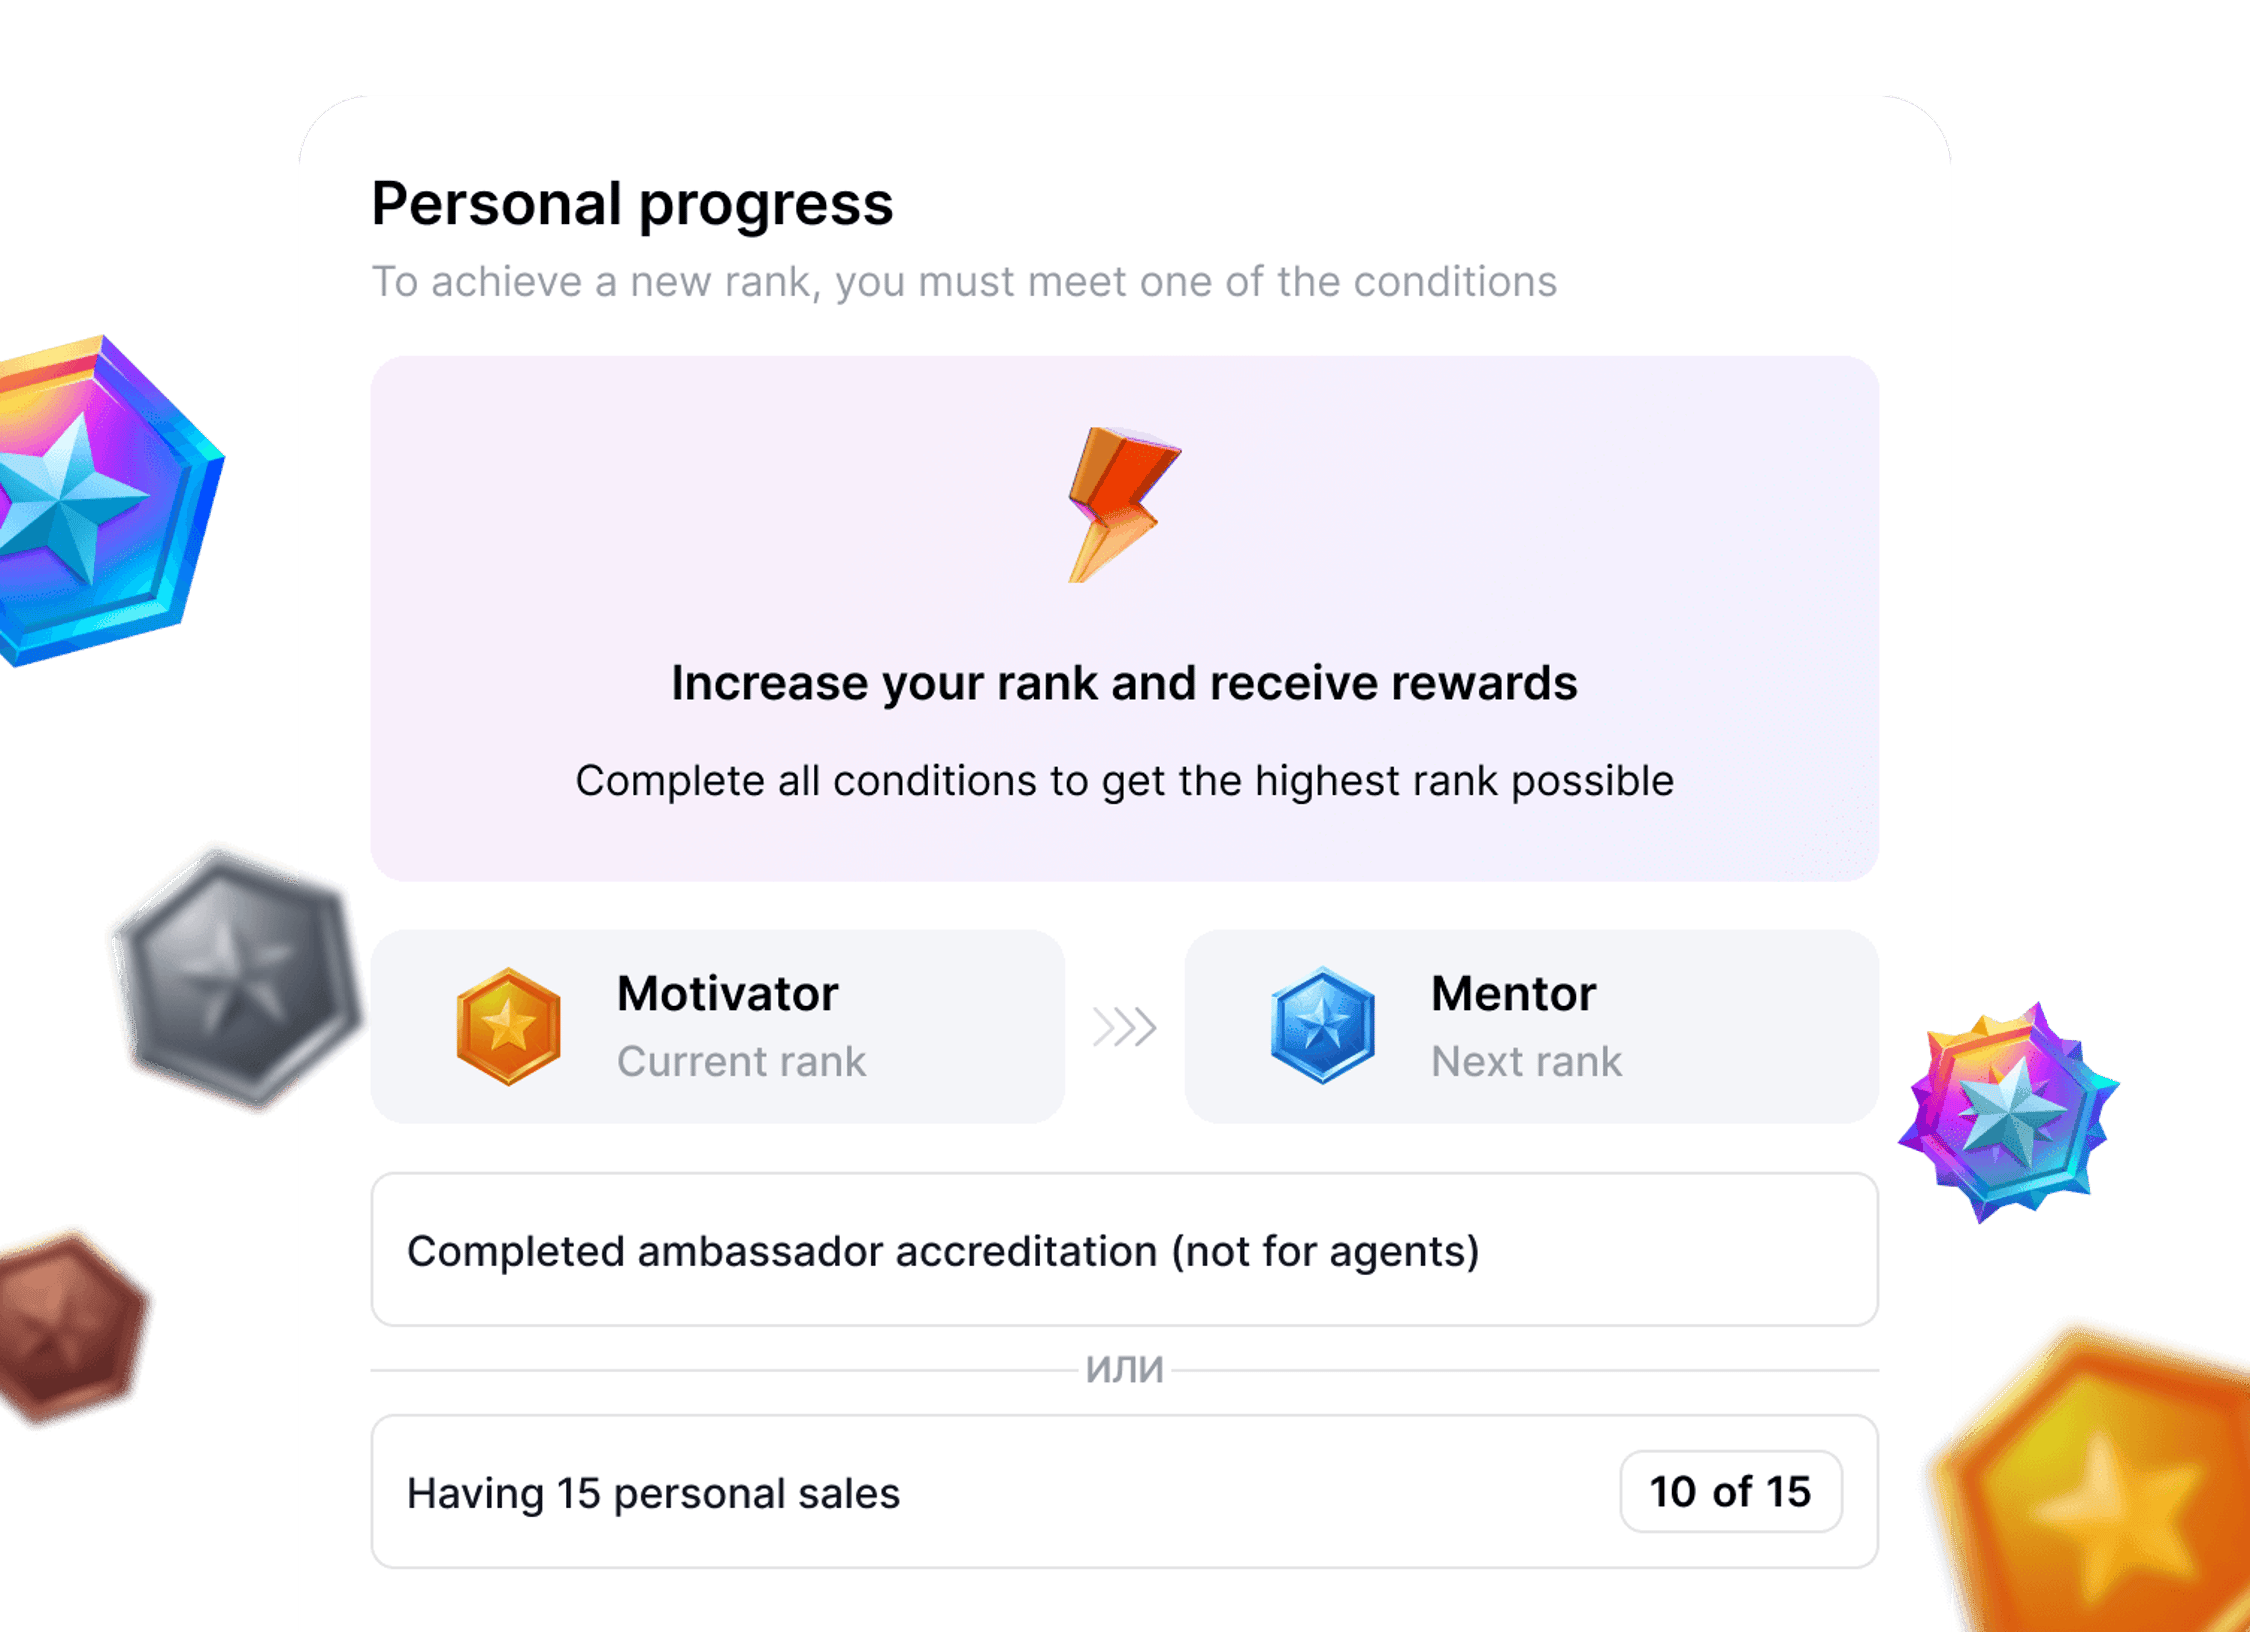
Task: Open the Mentor next rank card
Action: tap(1531, 1027)
